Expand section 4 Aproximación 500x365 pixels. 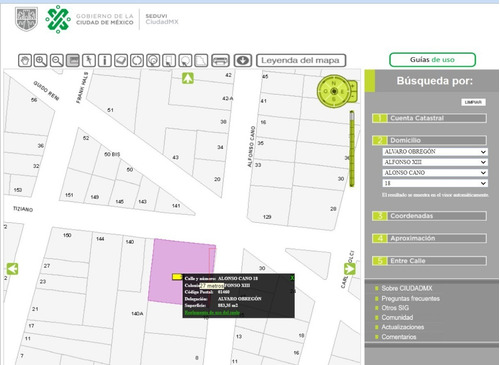coord(429,238)
